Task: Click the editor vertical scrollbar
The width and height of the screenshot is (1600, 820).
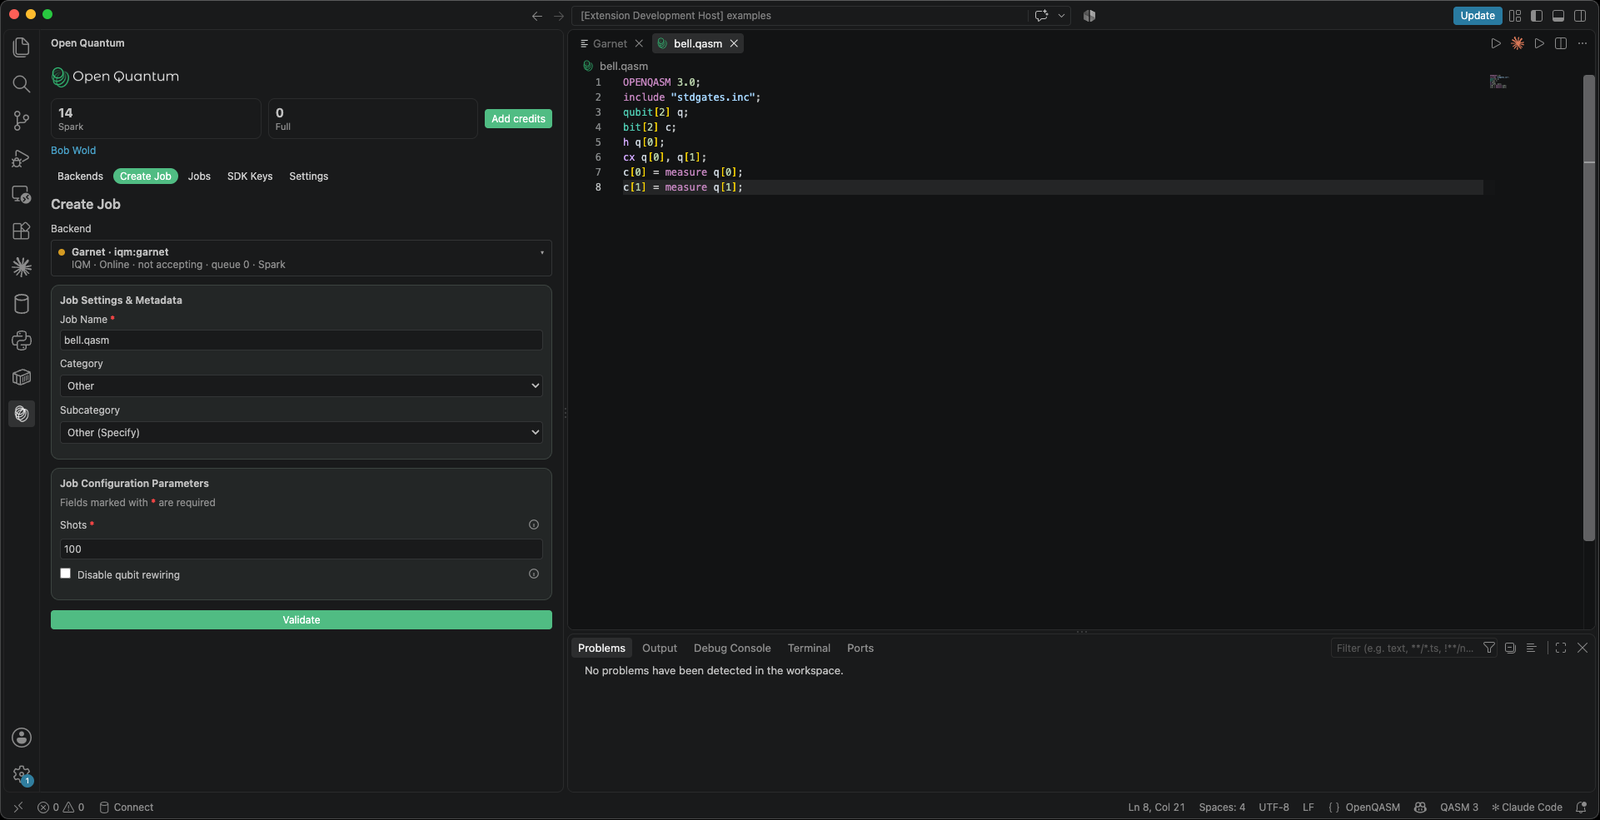Action: click(1589, 308)
